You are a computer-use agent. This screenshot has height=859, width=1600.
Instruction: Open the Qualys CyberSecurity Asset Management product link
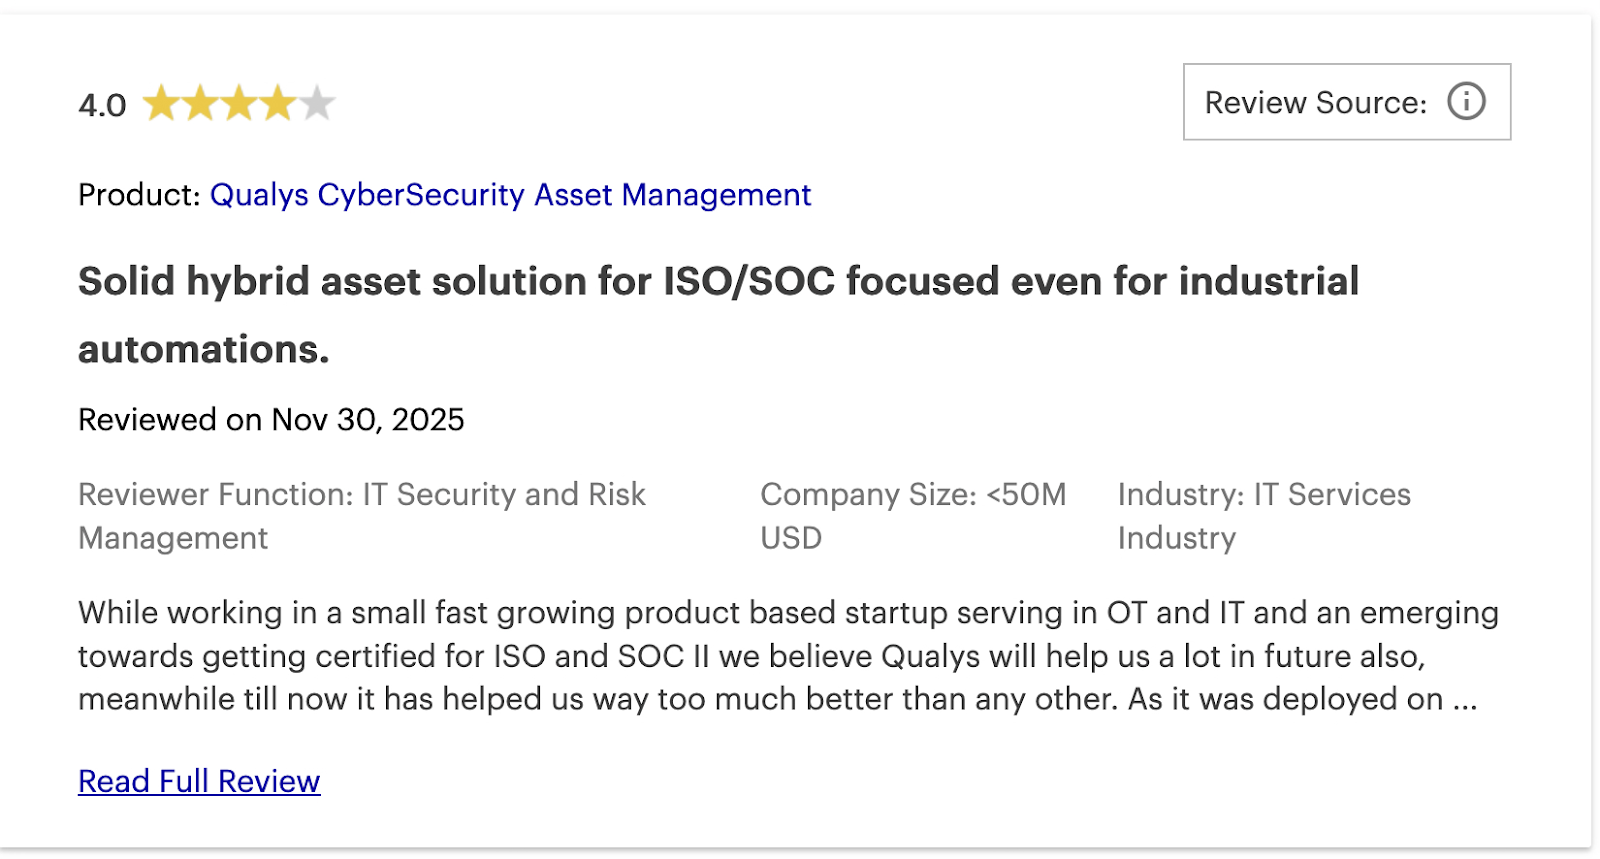click(510, 195)
